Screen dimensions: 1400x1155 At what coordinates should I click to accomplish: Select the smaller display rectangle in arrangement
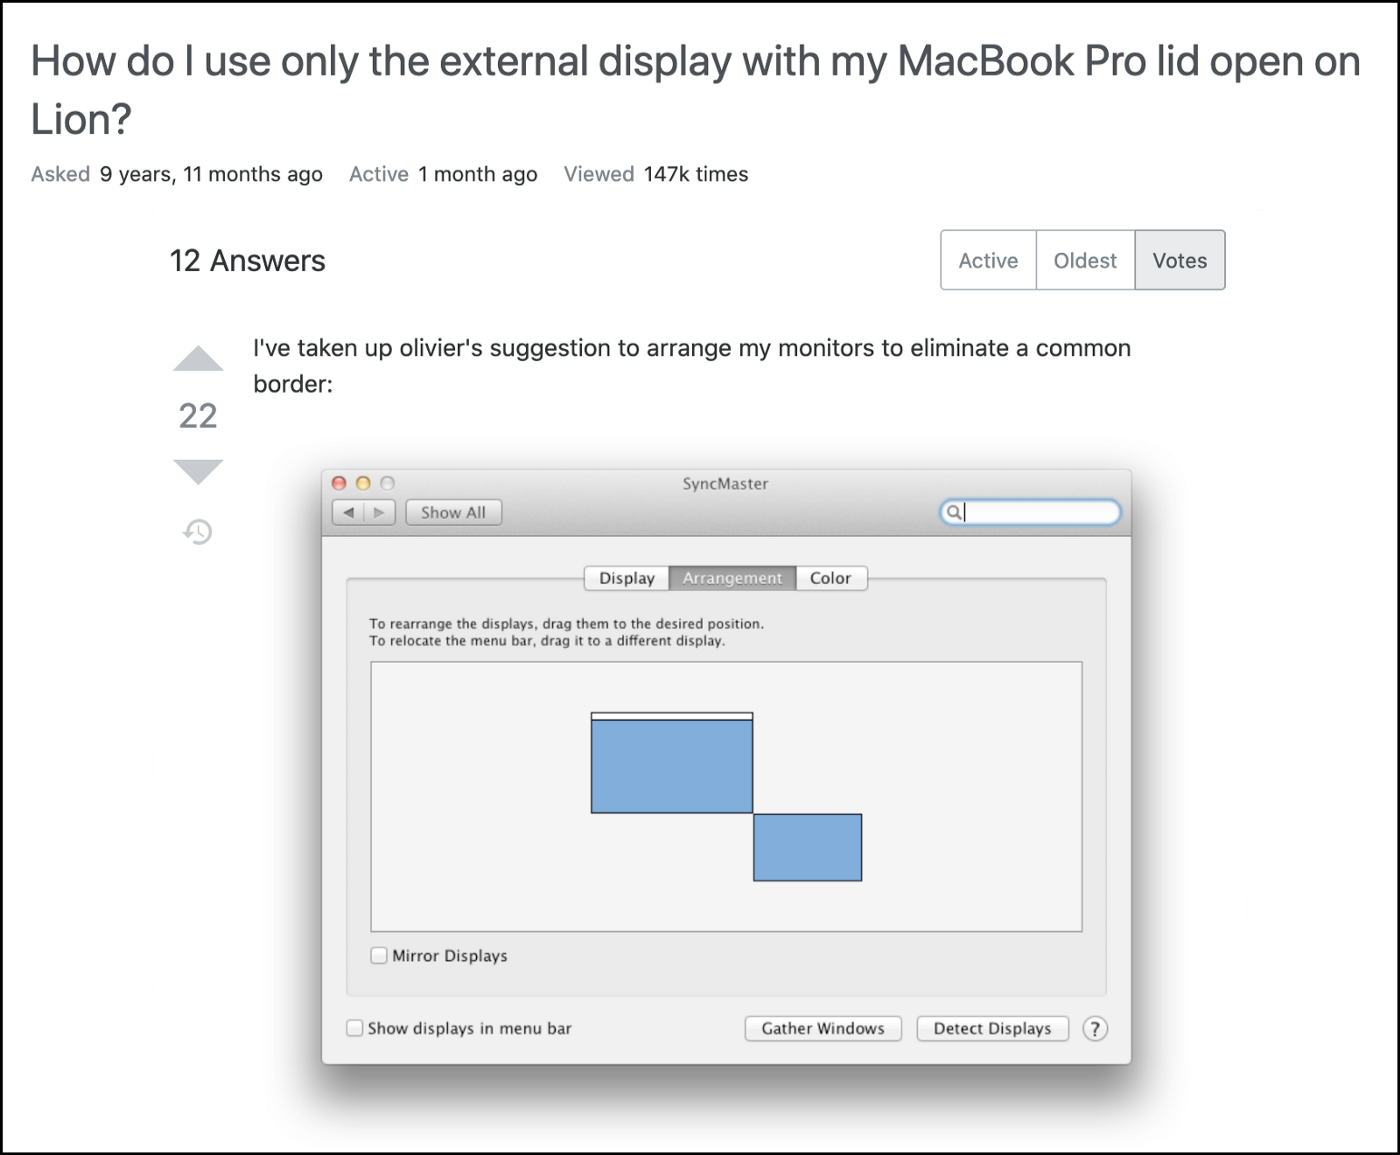[807, 847]
